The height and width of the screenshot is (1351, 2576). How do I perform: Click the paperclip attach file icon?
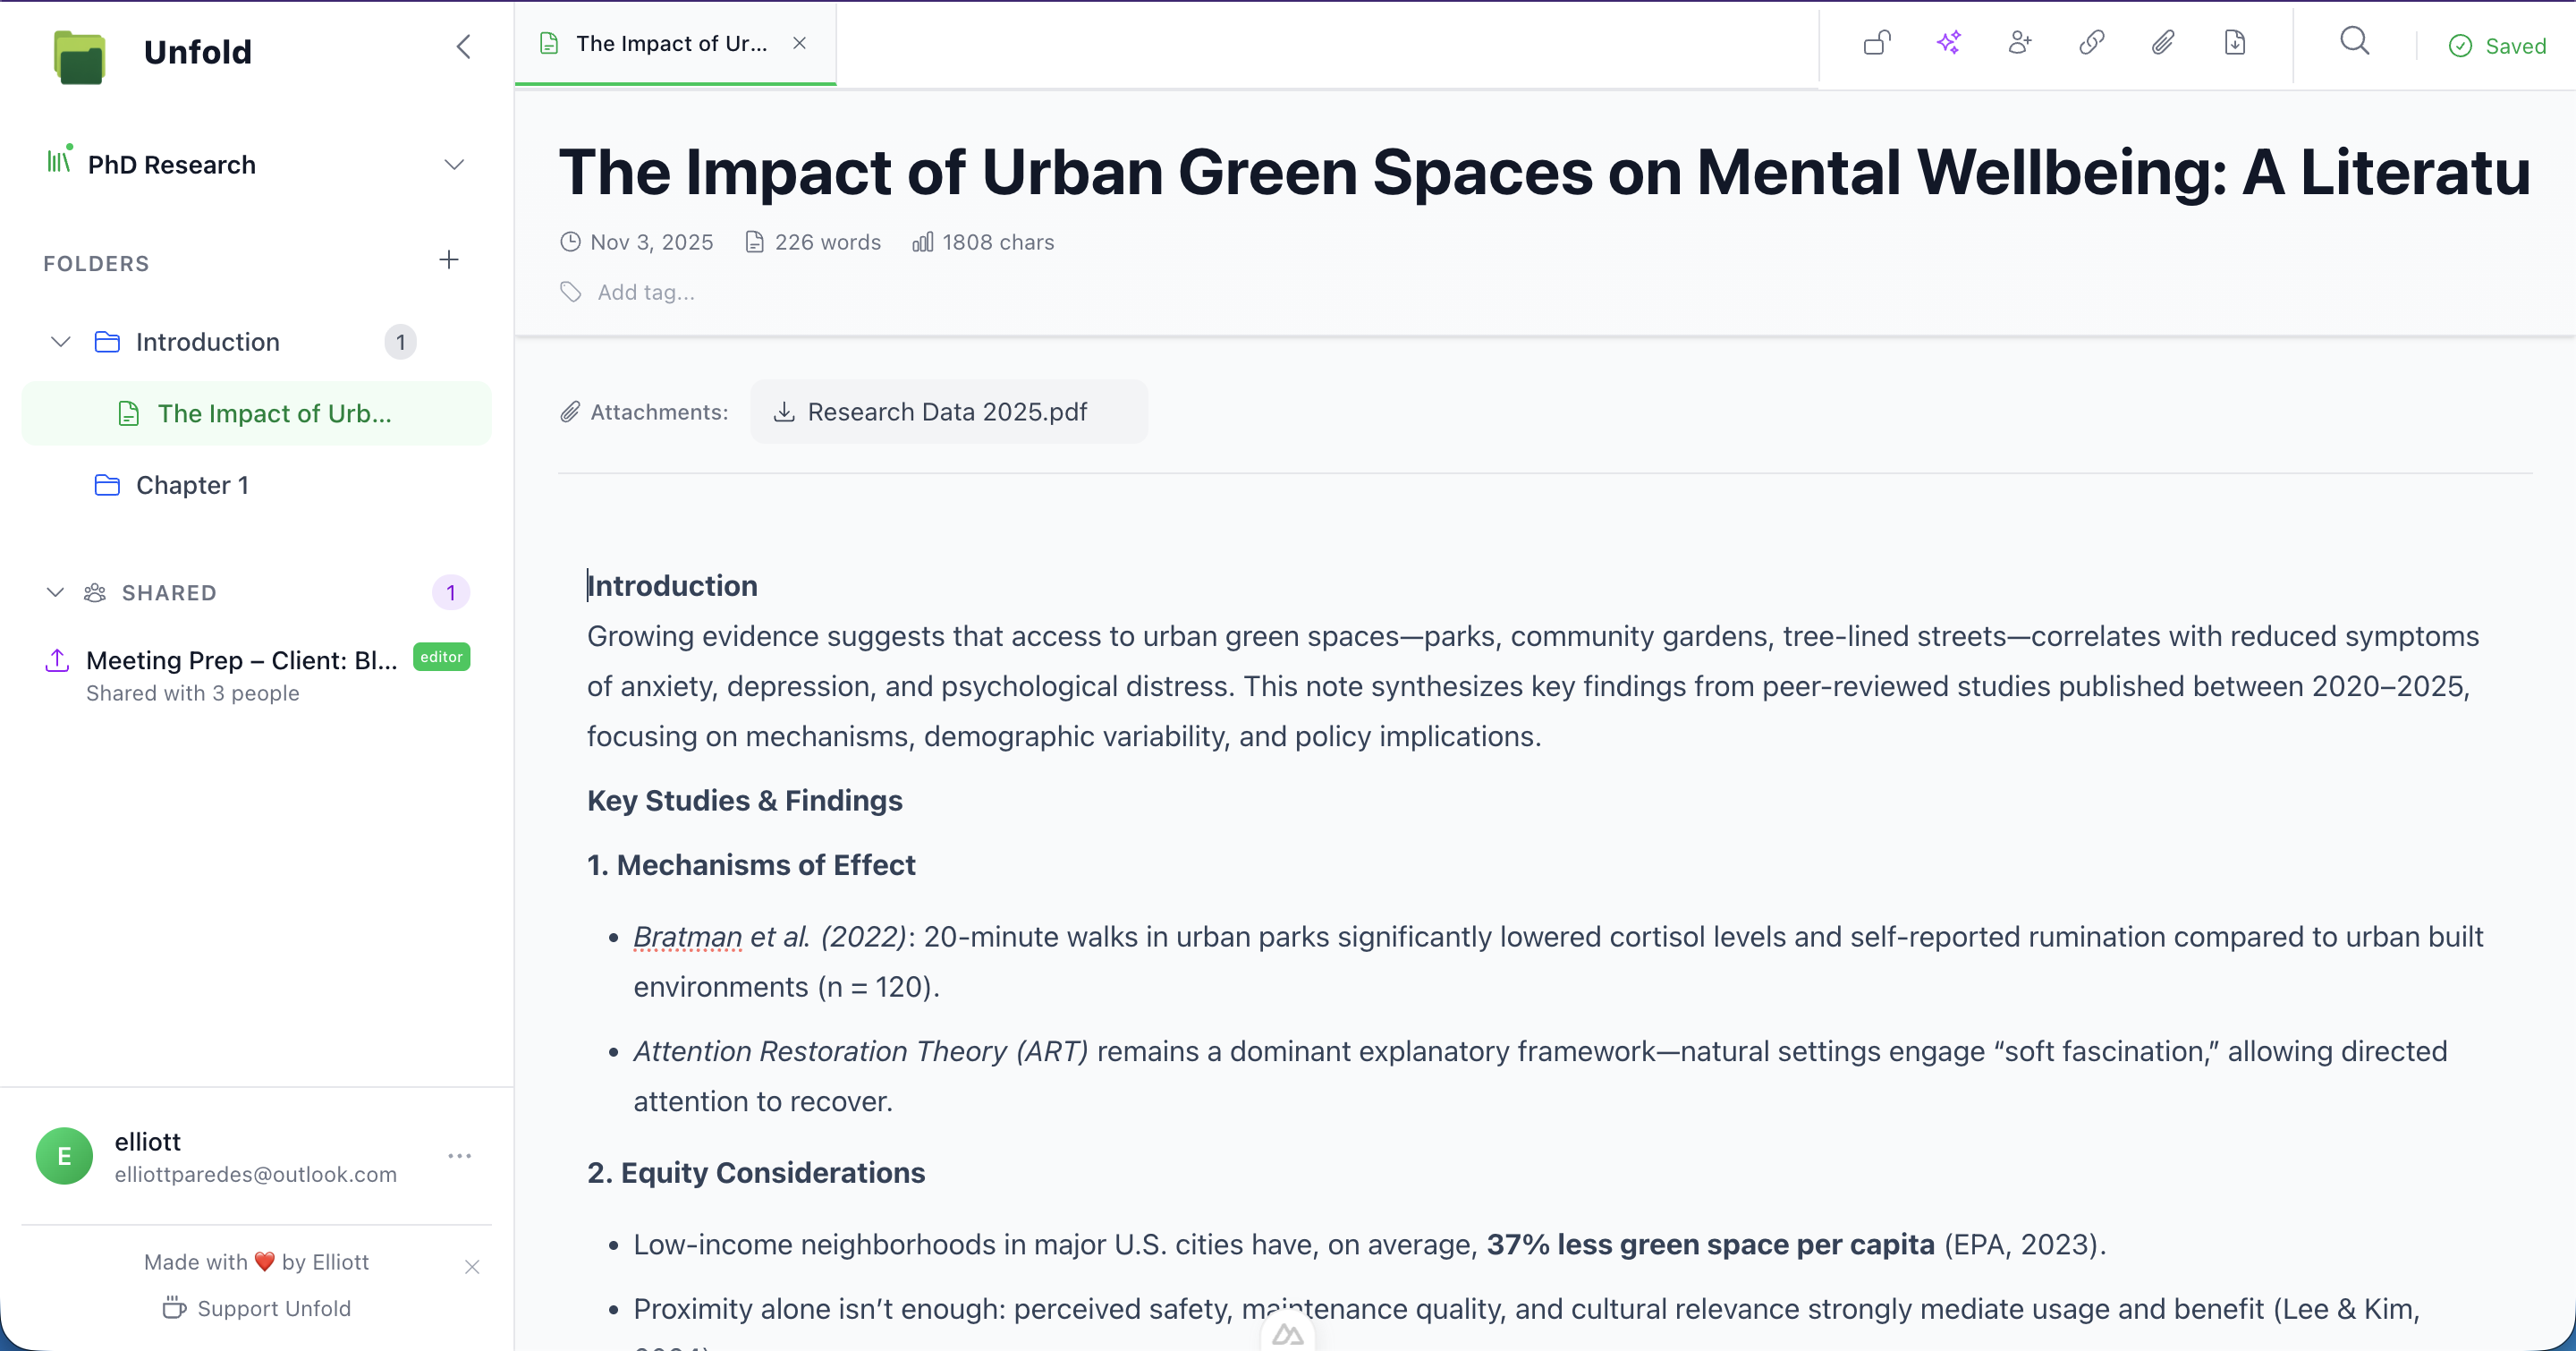pos(2163,43)
